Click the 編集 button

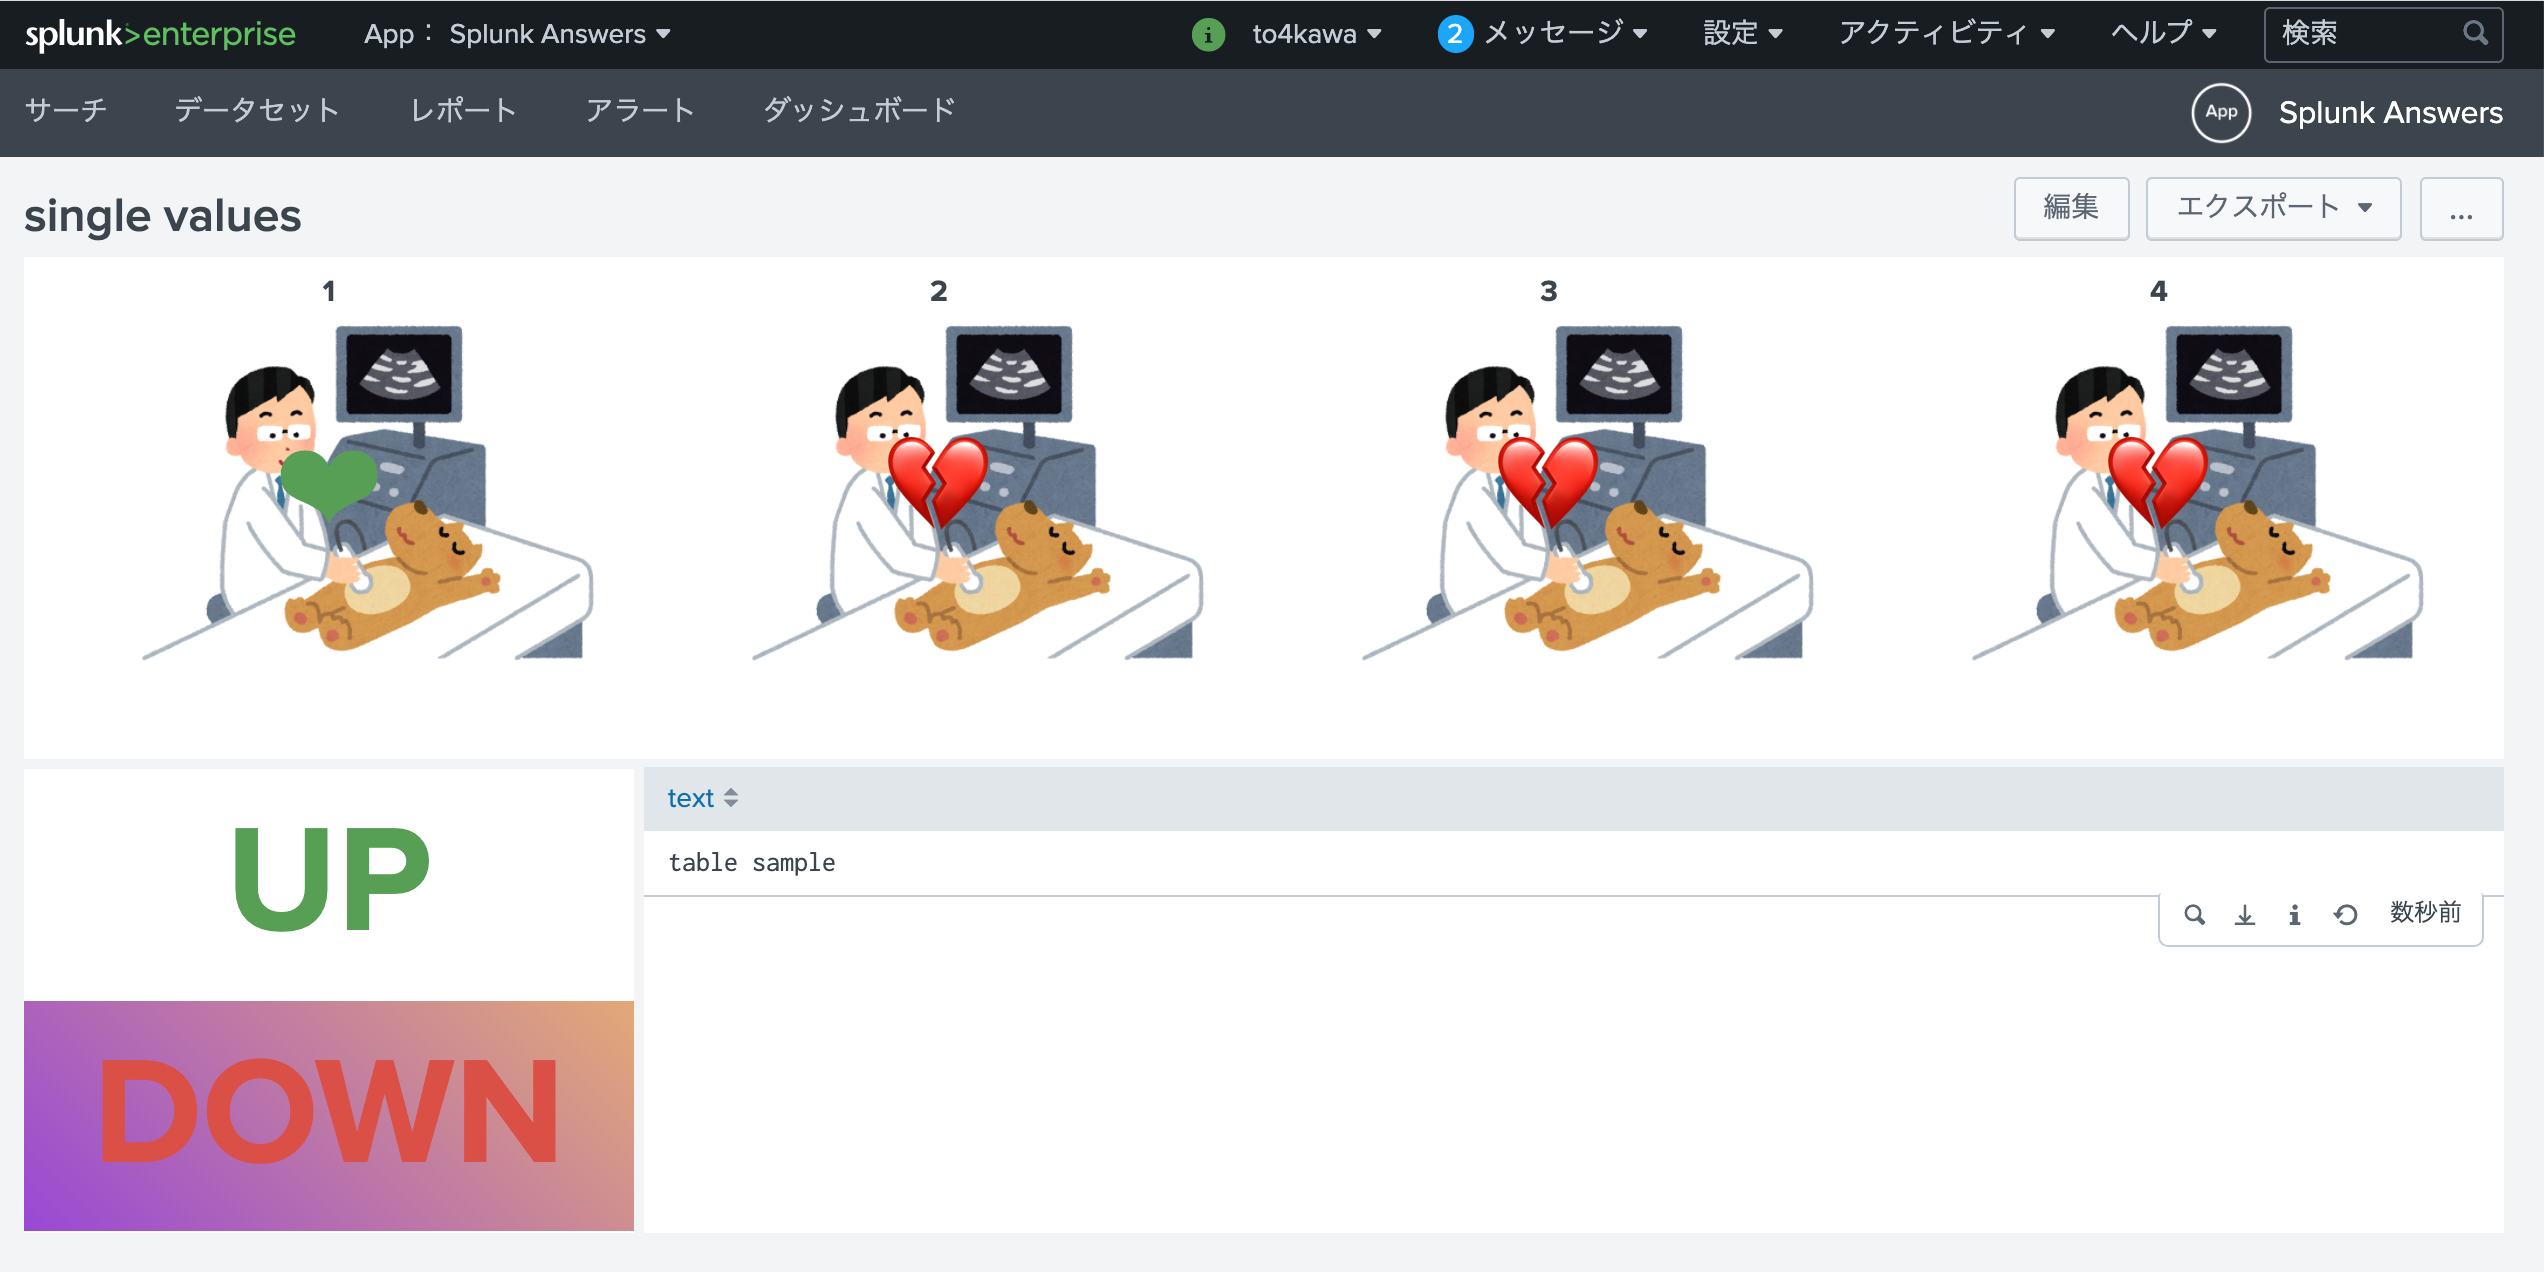[2071, 208]
